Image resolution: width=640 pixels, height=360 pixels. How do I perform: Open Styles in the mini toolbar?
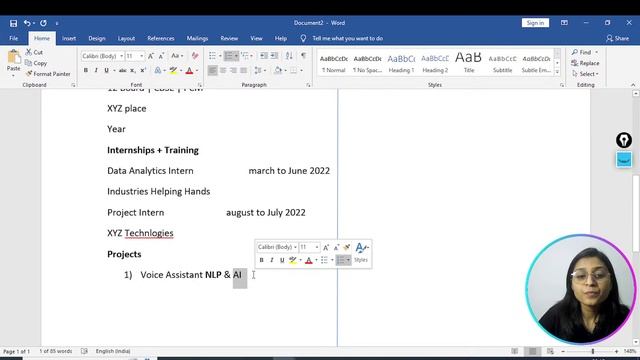coord(361,252)
